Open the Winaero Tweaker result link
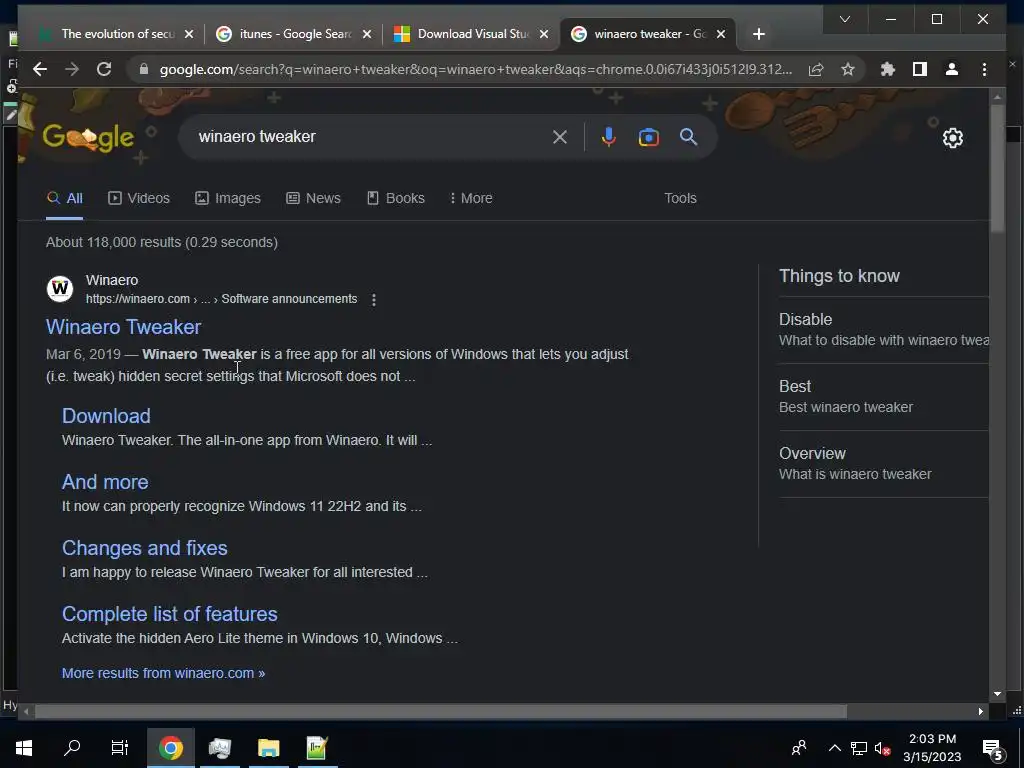 pos(123,327)
